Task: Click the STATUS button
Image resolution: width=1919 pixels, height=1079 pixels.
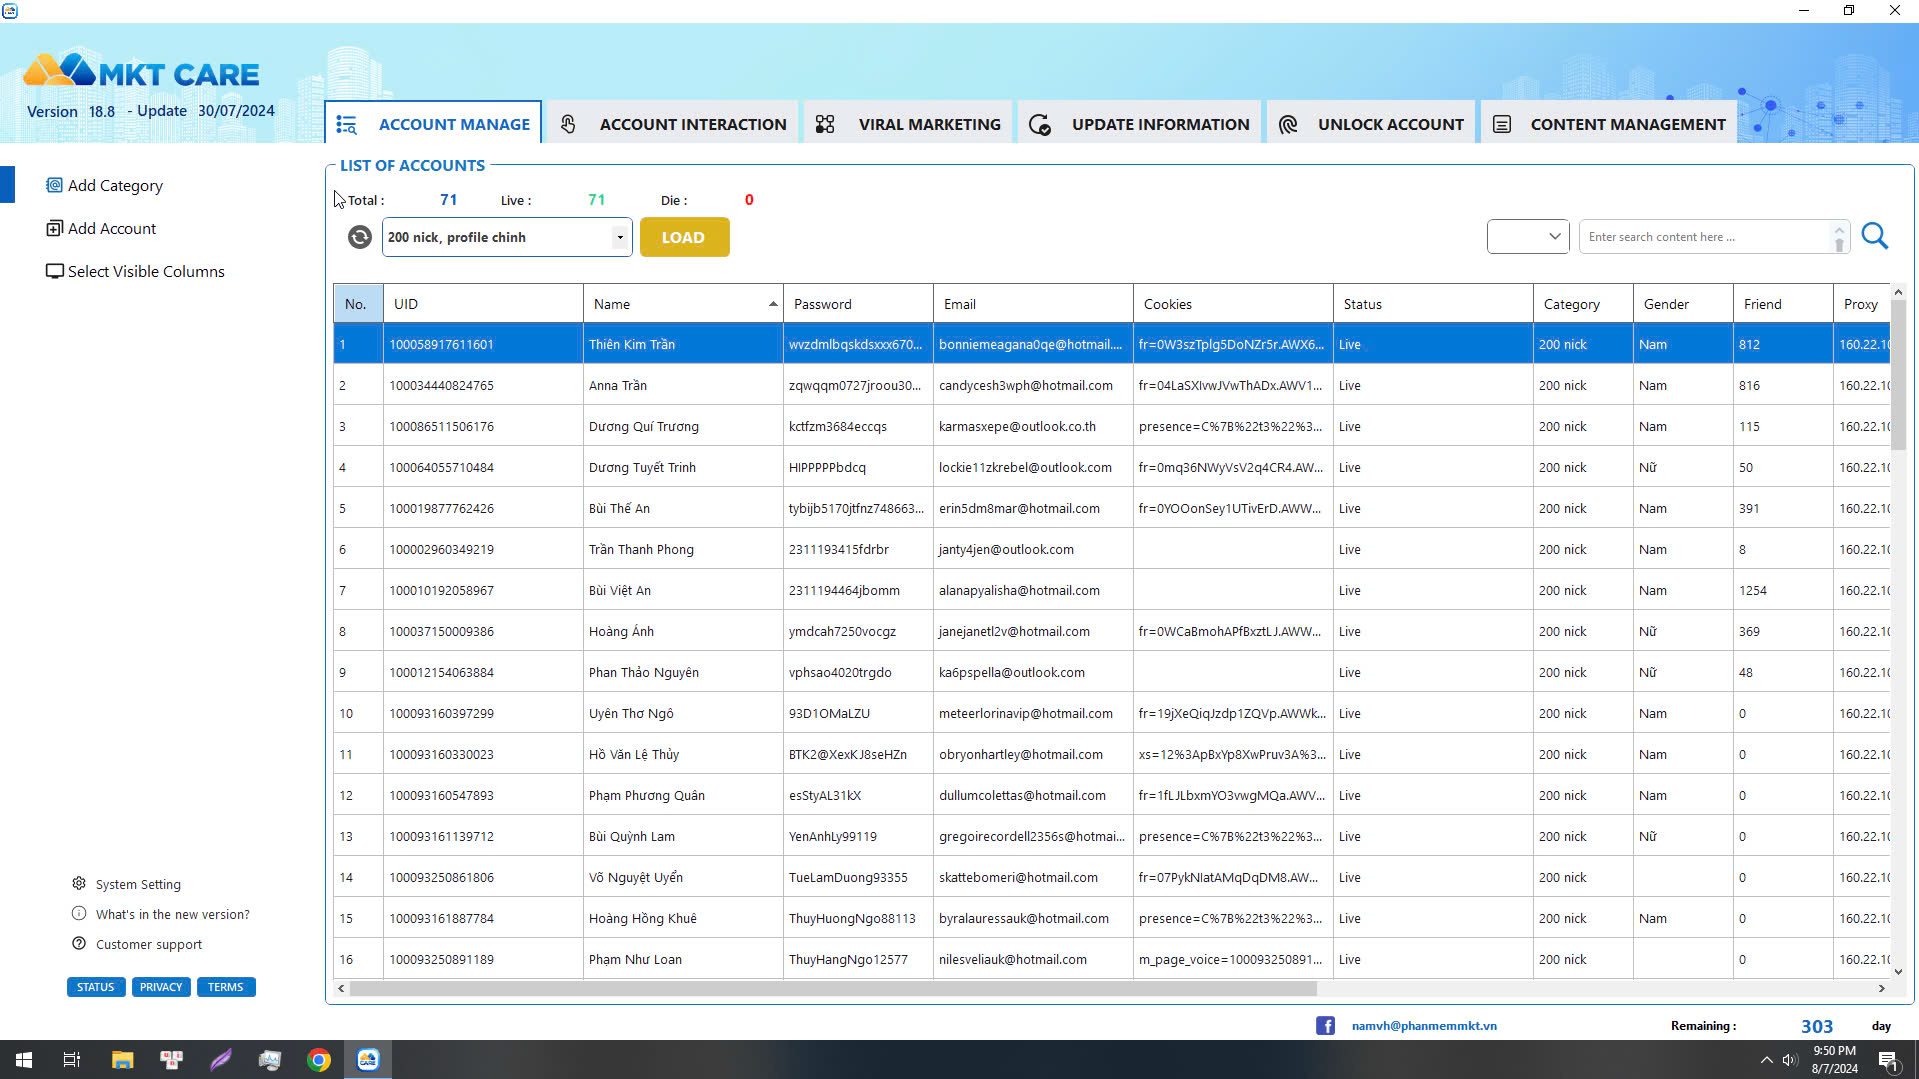Action: point(96,987)
